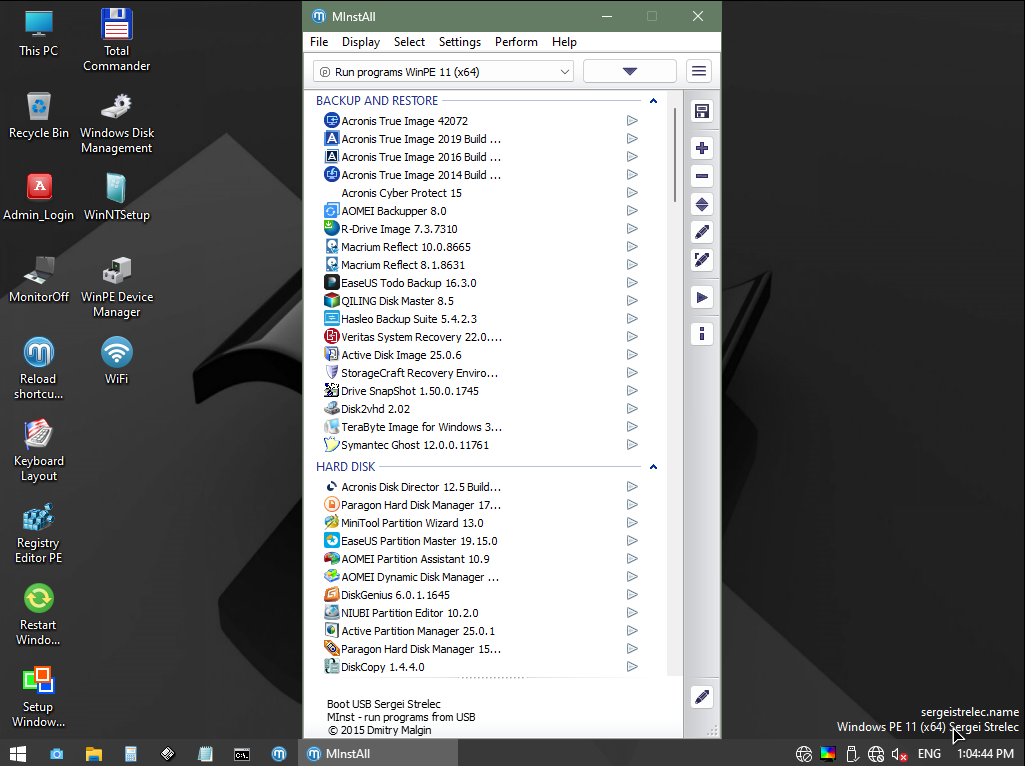Select Macrium Reflect 10.0.8665 in the list

[x=405, y=247]
